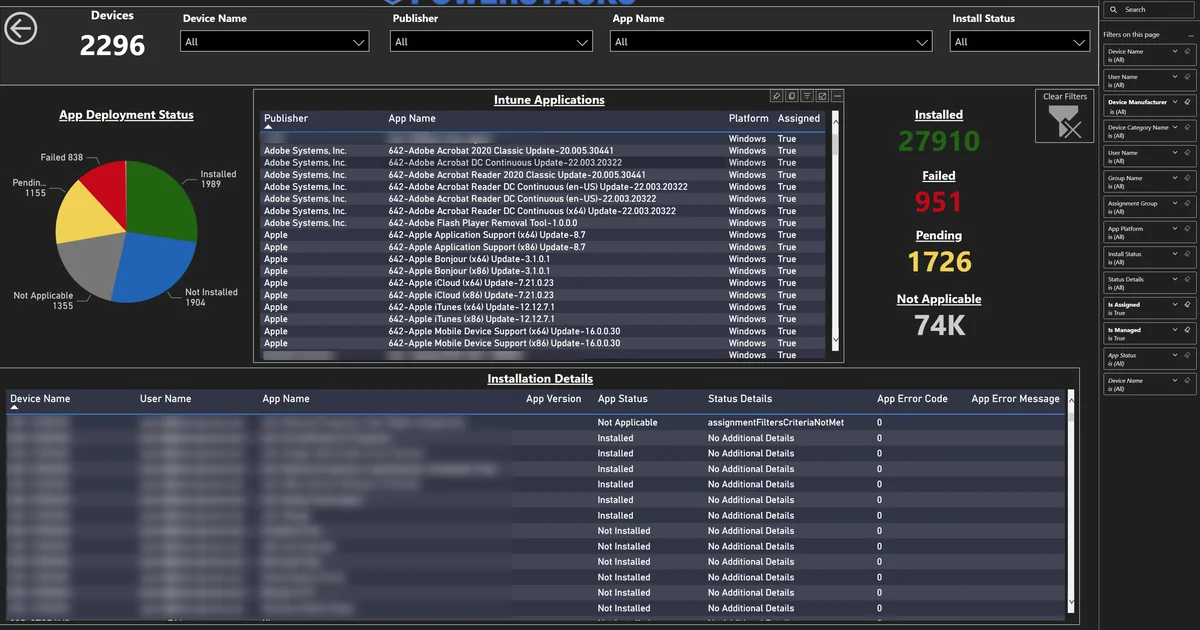Clear the Is Managed filter eraser icon
1200x630 pixels.
pos(1187,330)
